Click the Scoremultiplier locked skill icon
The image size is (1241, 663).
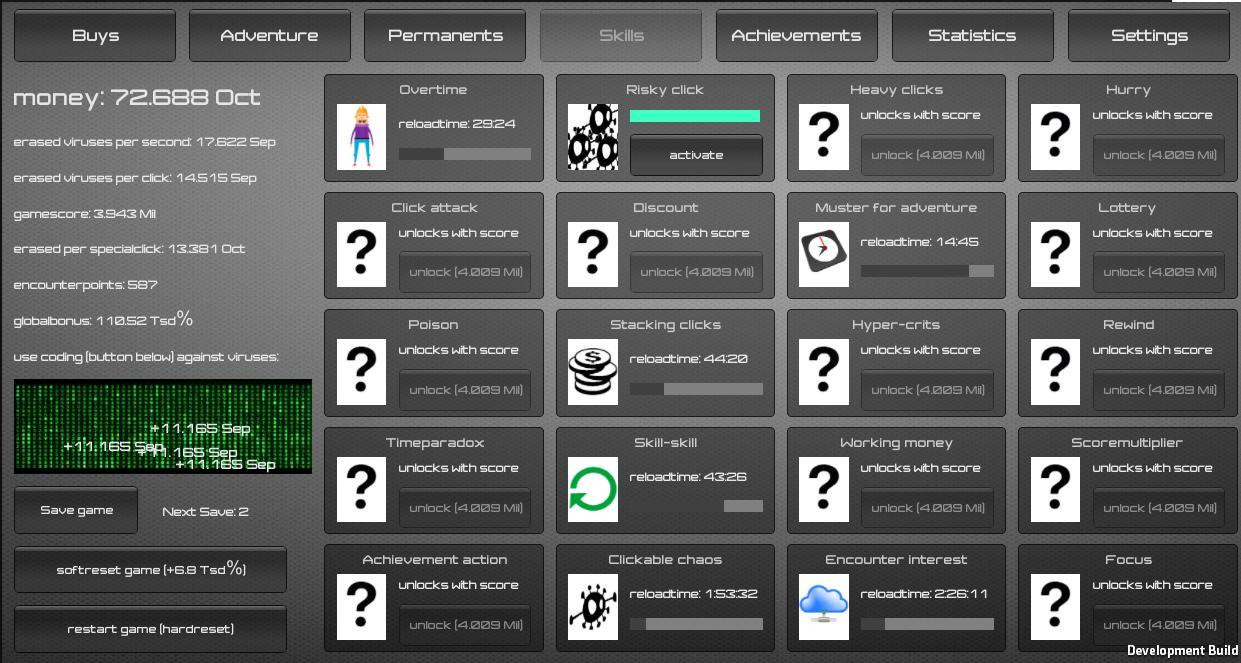[x=1055, y=489]
